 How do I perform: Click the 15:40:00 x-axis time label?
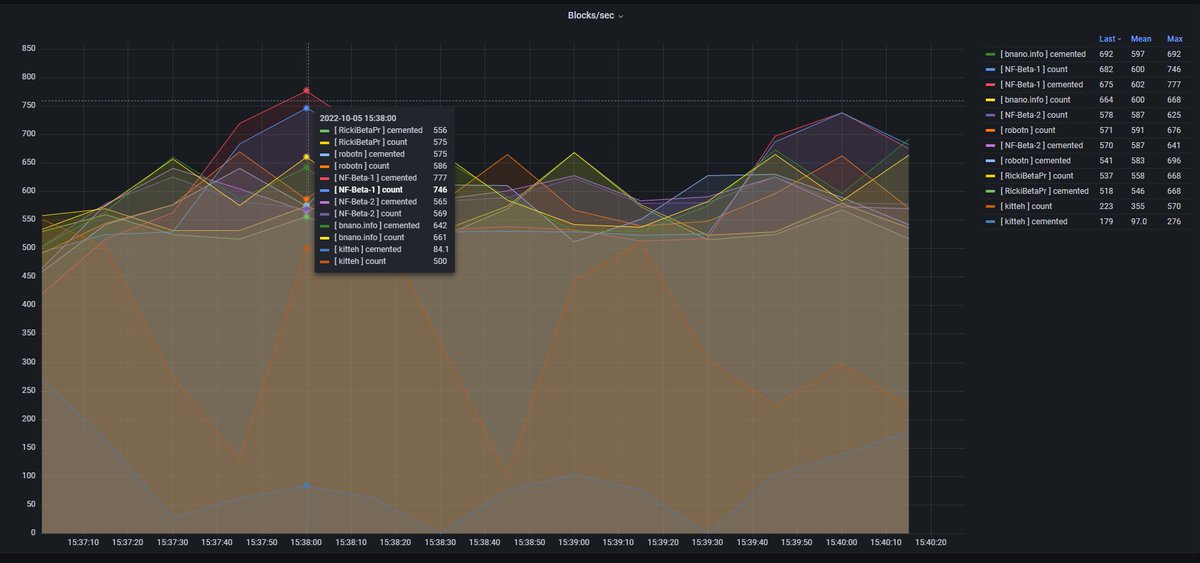tap(840, 543)
